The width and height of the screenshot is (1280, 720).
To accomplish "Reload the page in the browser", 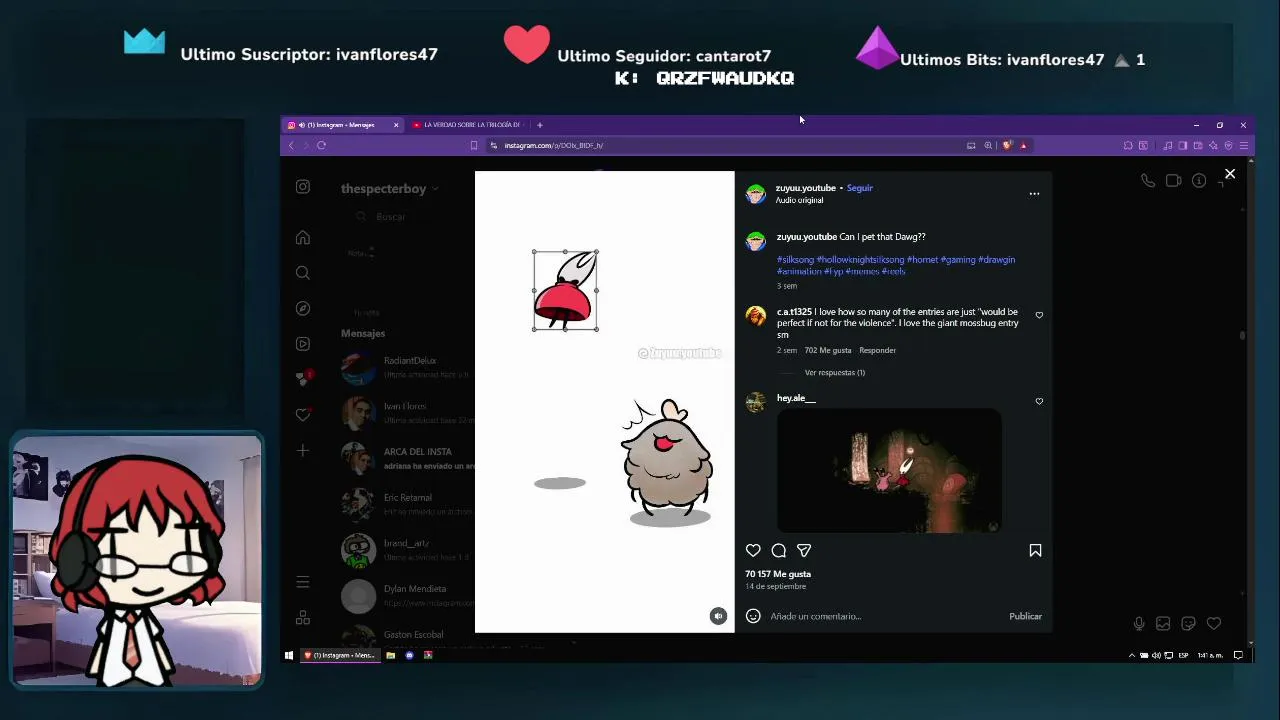I will click(x=321, y=145).
